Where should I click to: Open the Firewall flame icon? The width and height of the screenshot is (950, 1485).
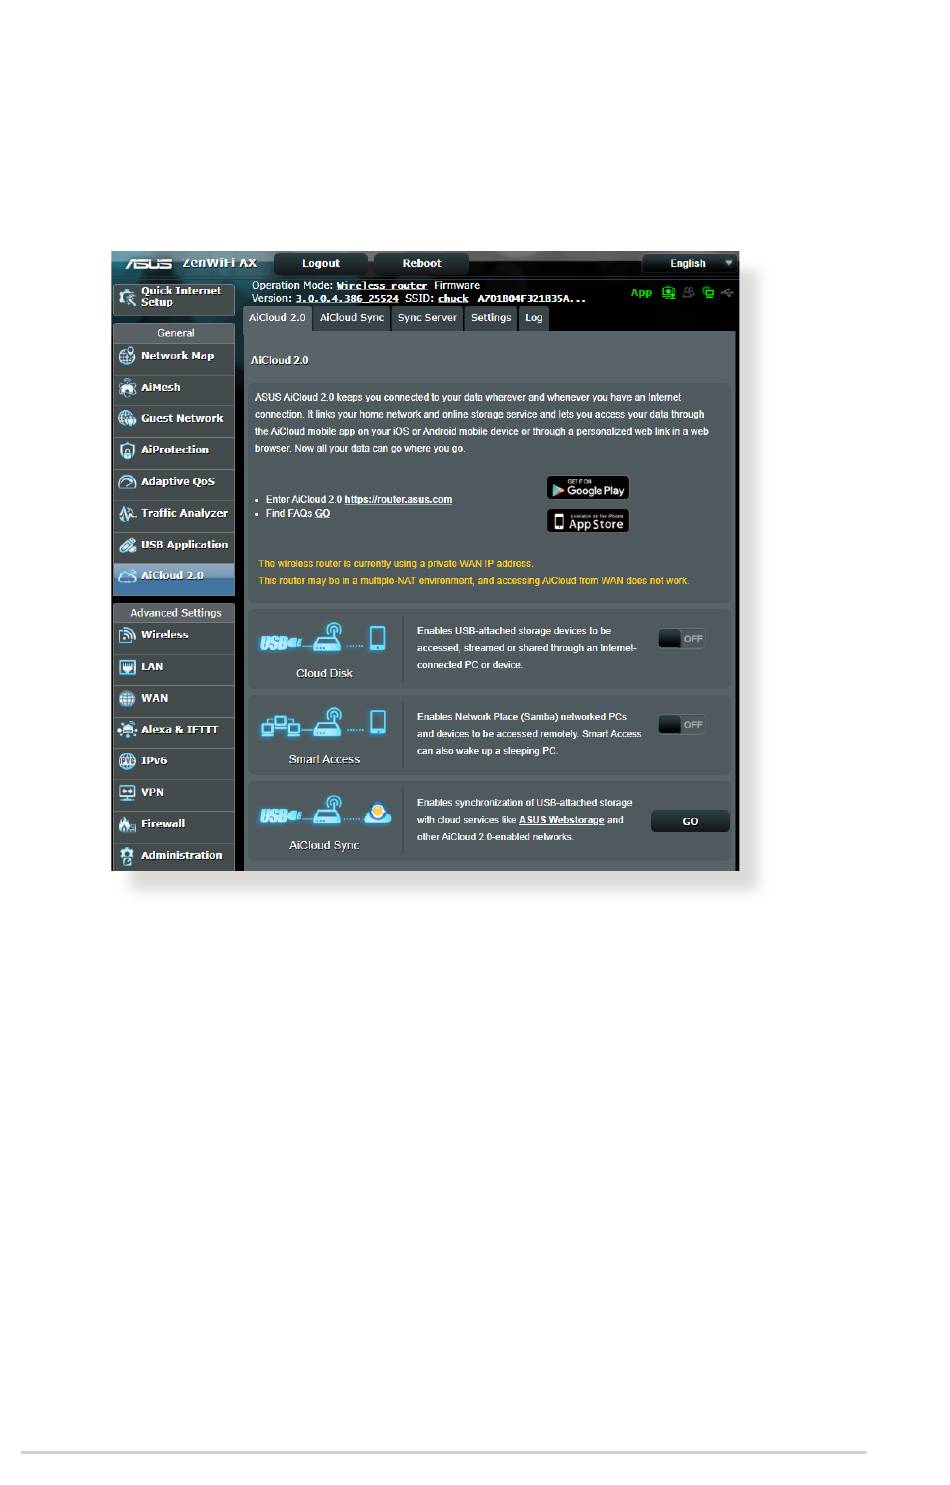click(127, 825)
